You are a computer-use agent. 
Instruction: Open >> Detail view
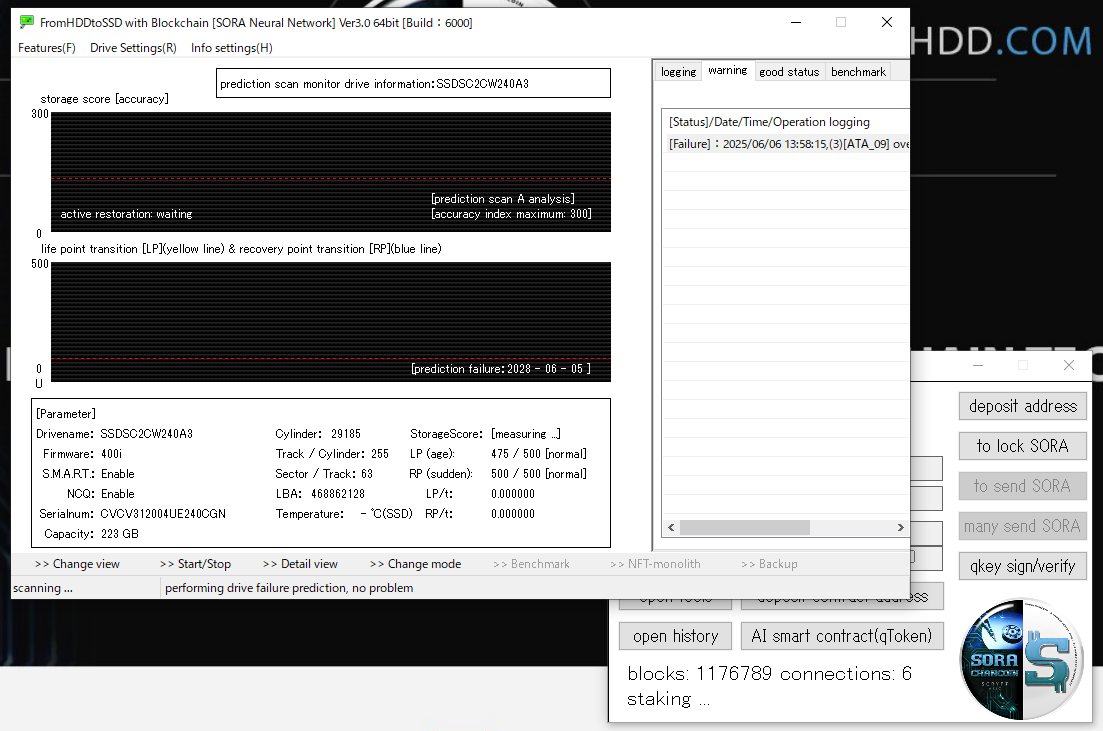[300, 564]
